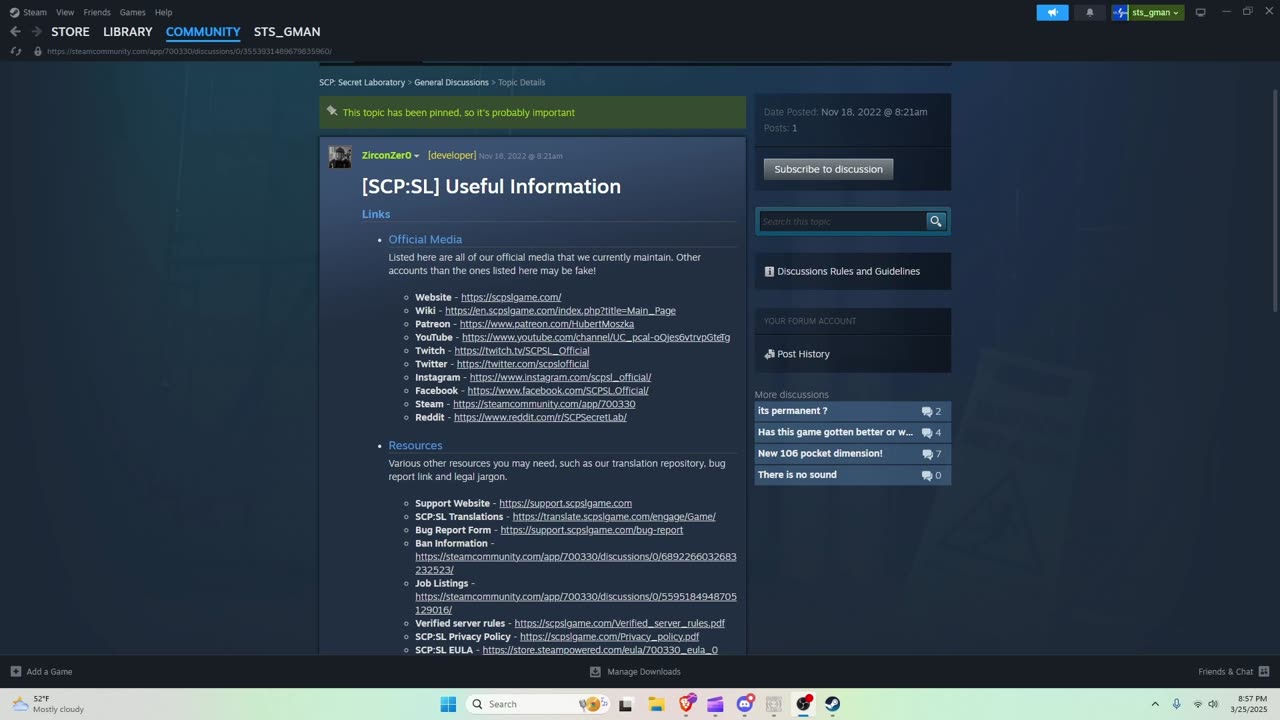Image resolution: width=1280 pixels, height=720 pixels.
Task: Switch to Big Picture mode monitor icon
Action: 1201,12
